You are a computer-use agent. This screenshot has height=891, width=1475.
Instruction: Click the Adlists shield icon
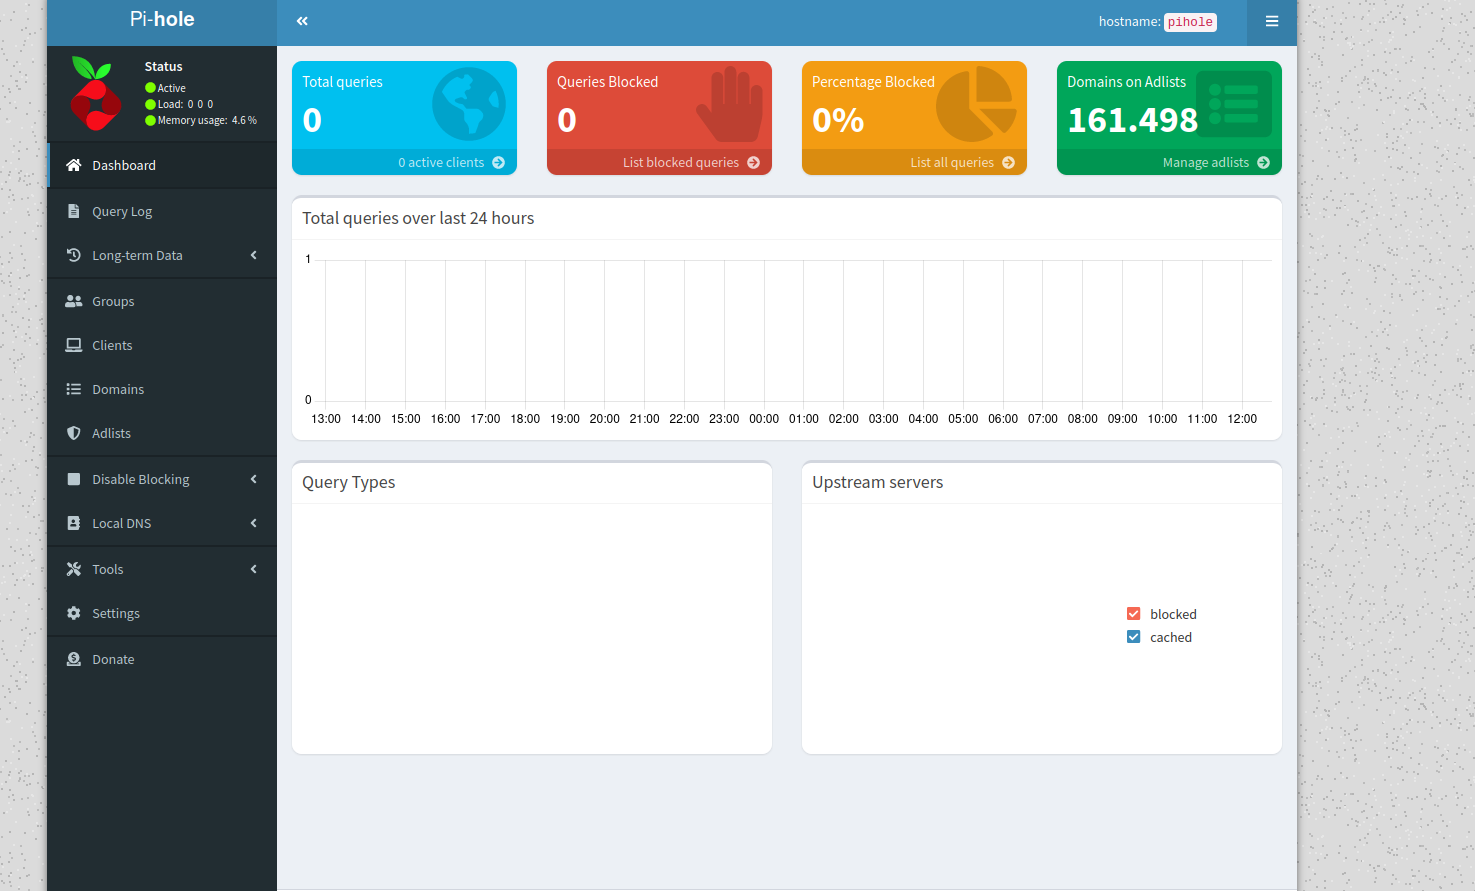pos(74,433)
